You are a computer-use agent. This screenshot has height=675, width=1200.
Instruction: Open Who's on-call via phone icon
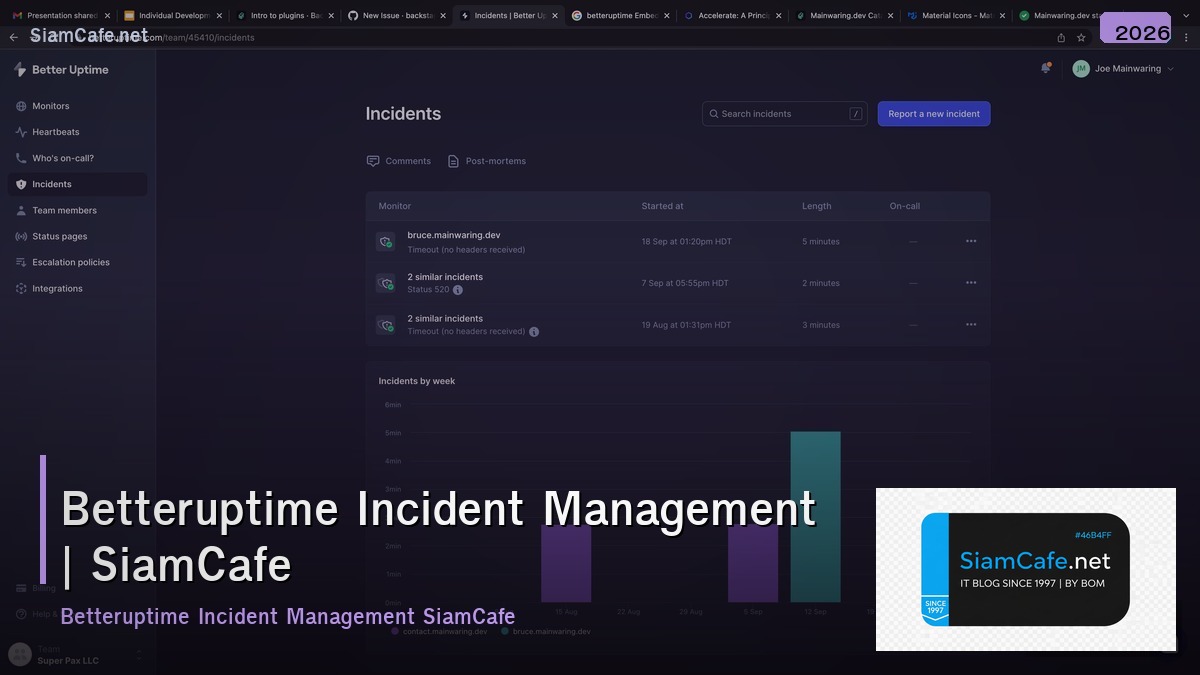[22, 157]
